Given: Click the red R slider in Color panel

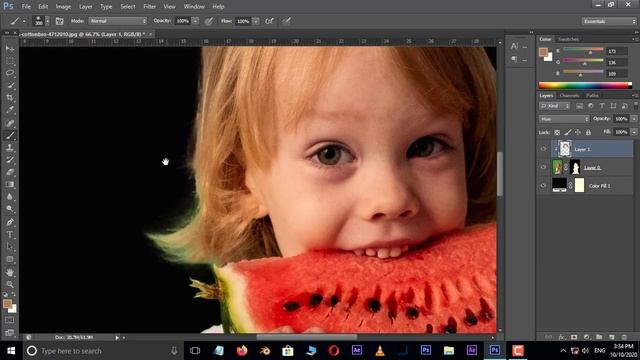Looking at the screenshot, I should click(583, 50).
